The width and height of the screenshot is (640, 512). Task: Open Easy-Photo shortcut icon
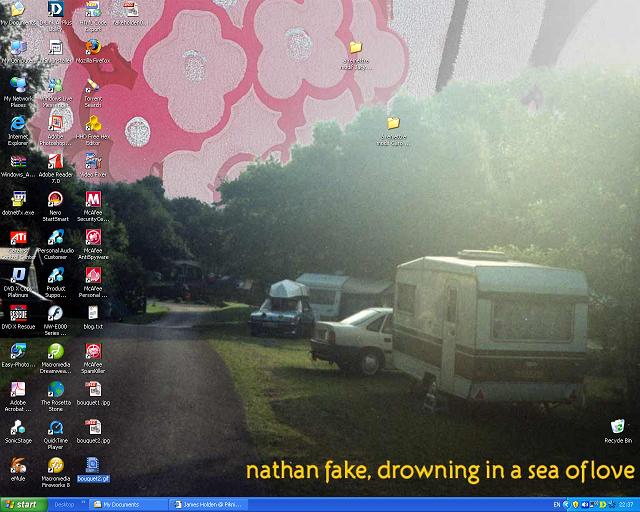pos(18,355)
